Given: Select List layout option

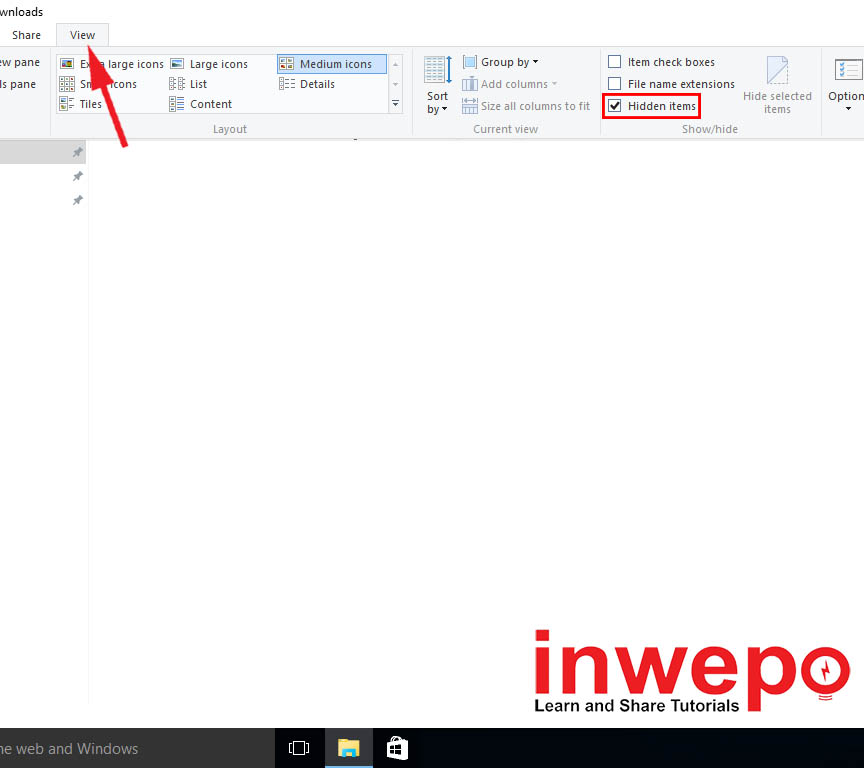Looking at the screenshot, I should click(x=188, y=84).
